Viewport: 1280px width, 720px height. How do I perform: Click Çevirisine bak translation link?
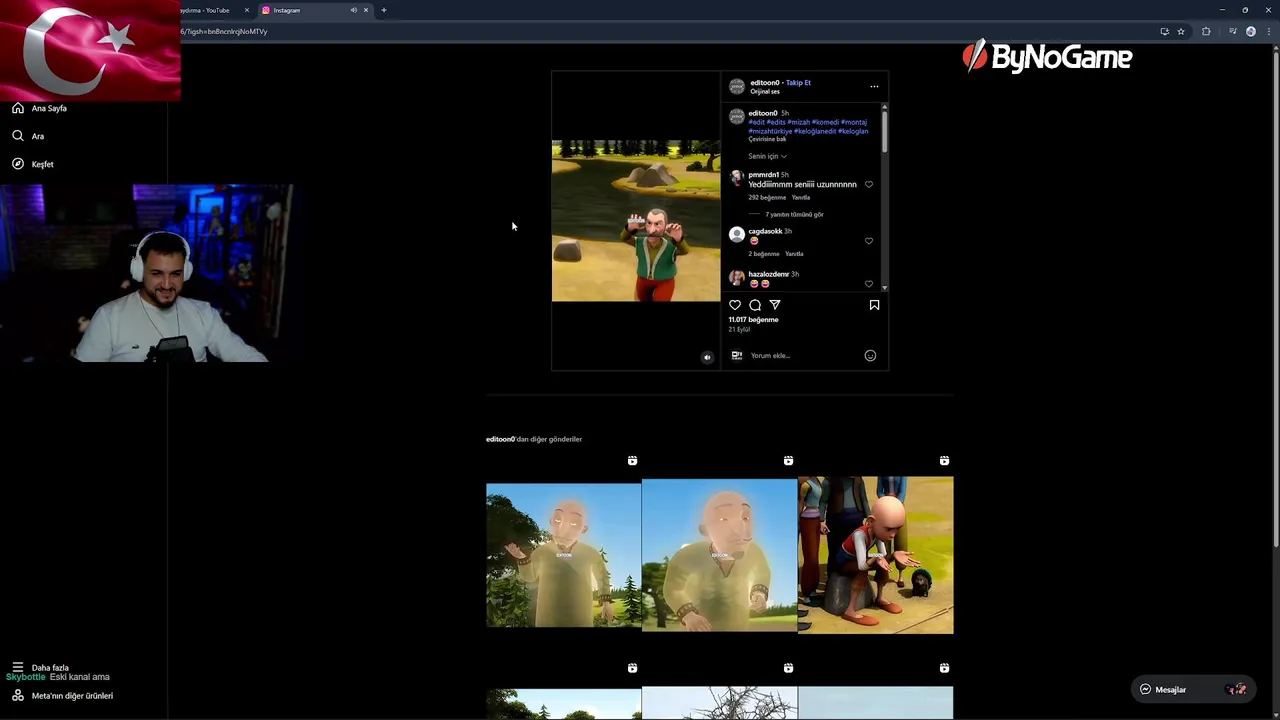(767, 139)
